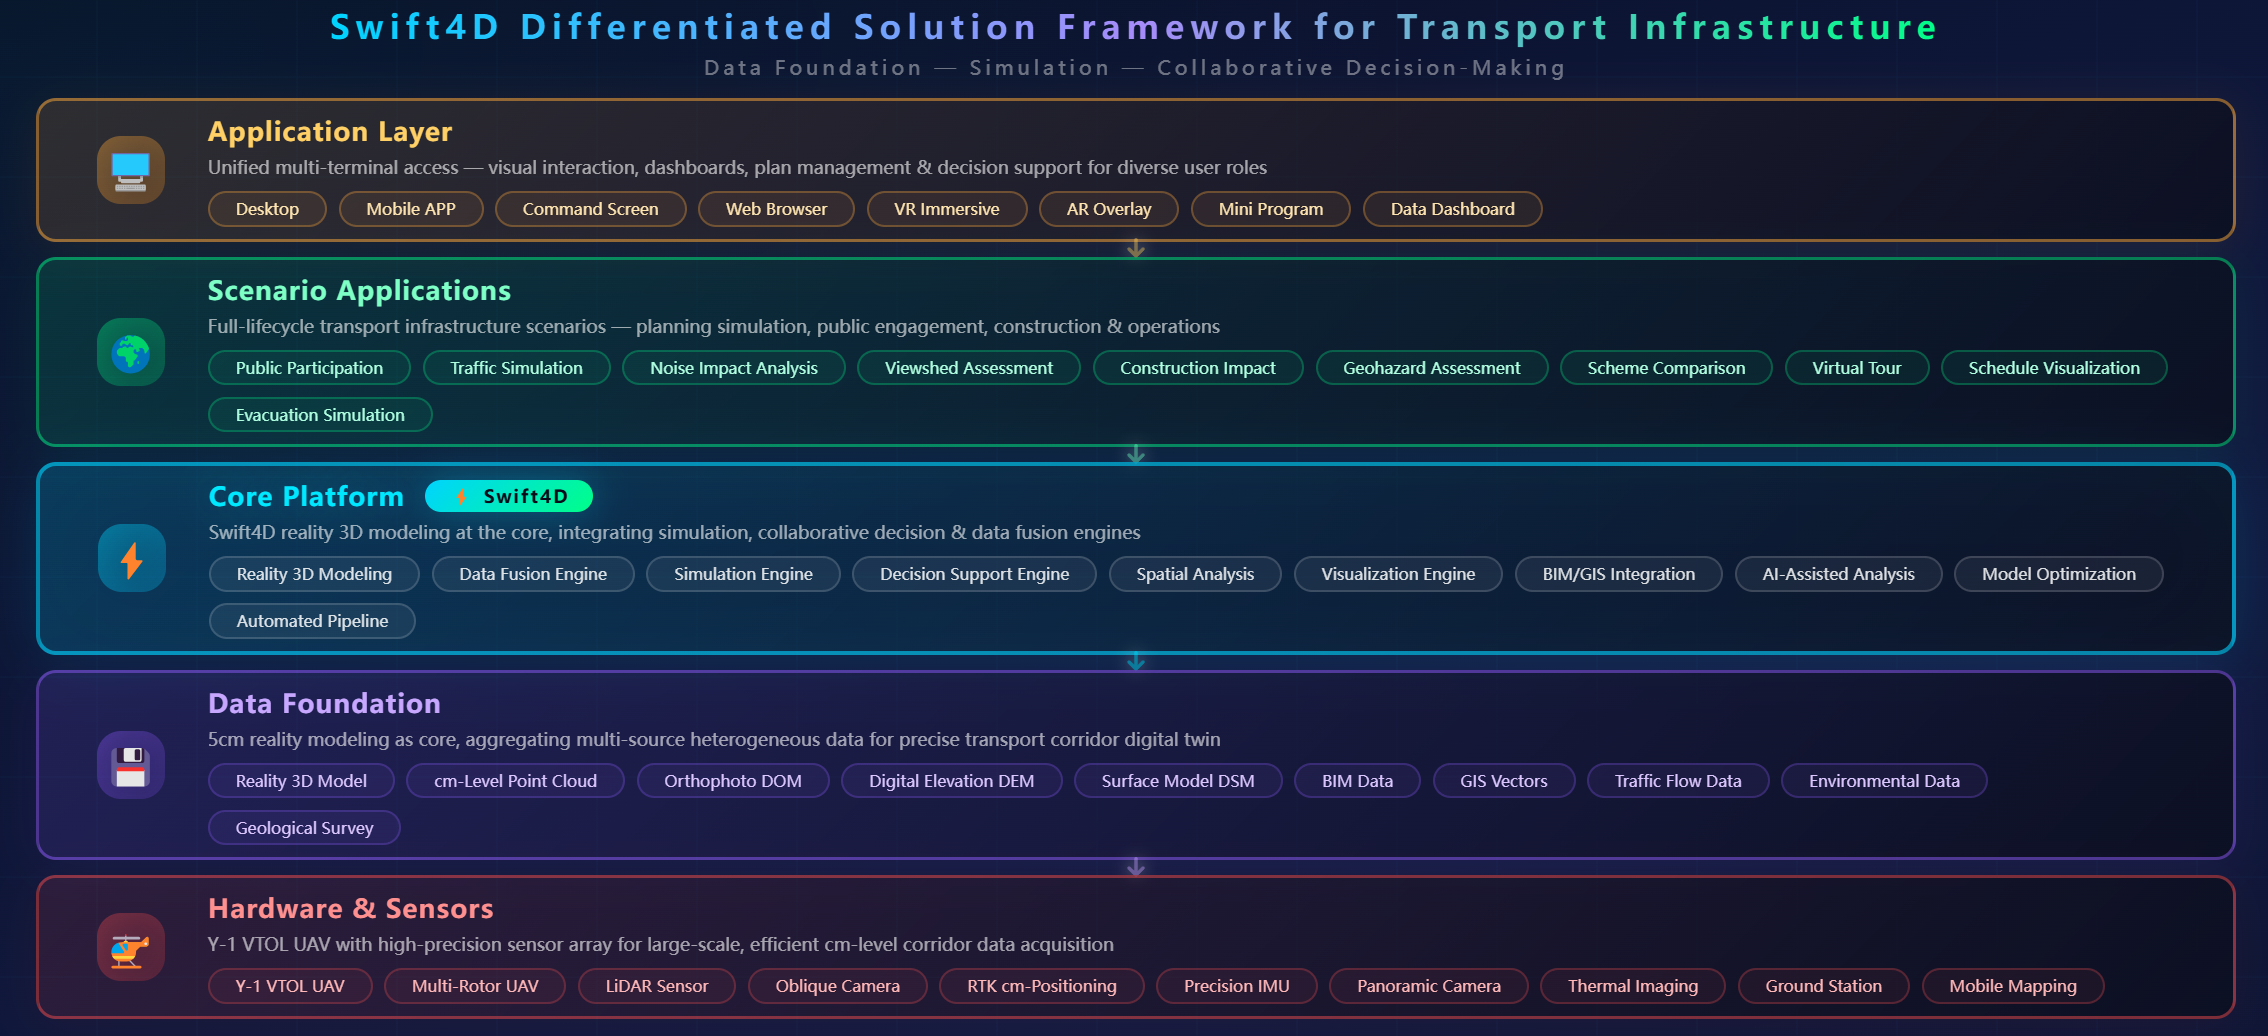Click the Application Layer computer monitor icon
This screenshot has width=2268, height=1036.
point(131,170)
